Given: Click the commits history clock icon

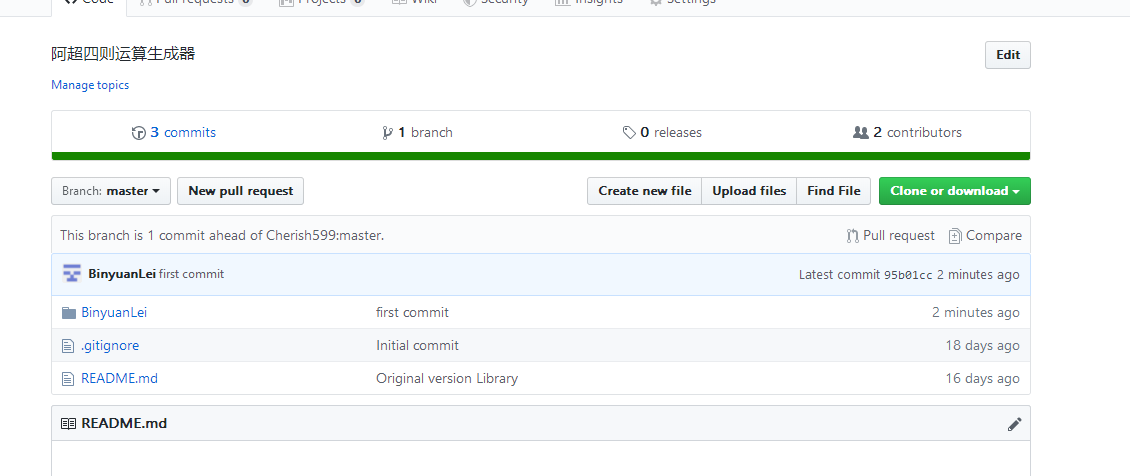Looking at the screenshot, I should [138, 133].
